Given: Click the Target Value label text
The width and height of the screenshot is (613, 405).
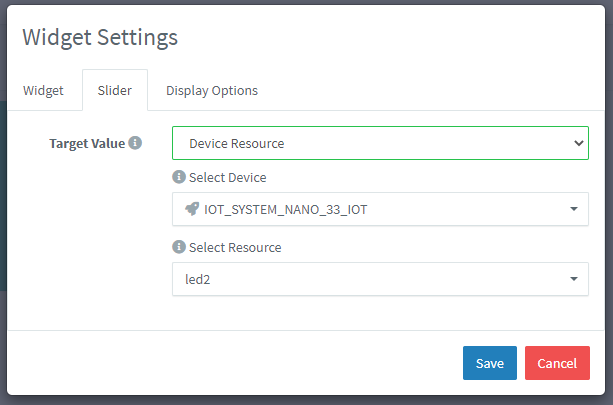Looking at the screenshot, I should click(87, 143).
